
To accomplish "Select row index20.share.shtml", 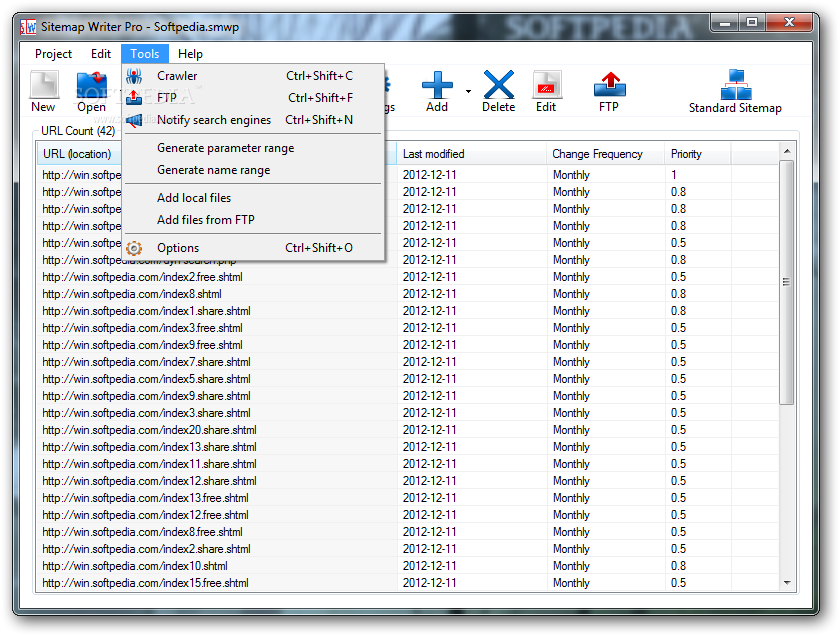I will tap(407, 430).
